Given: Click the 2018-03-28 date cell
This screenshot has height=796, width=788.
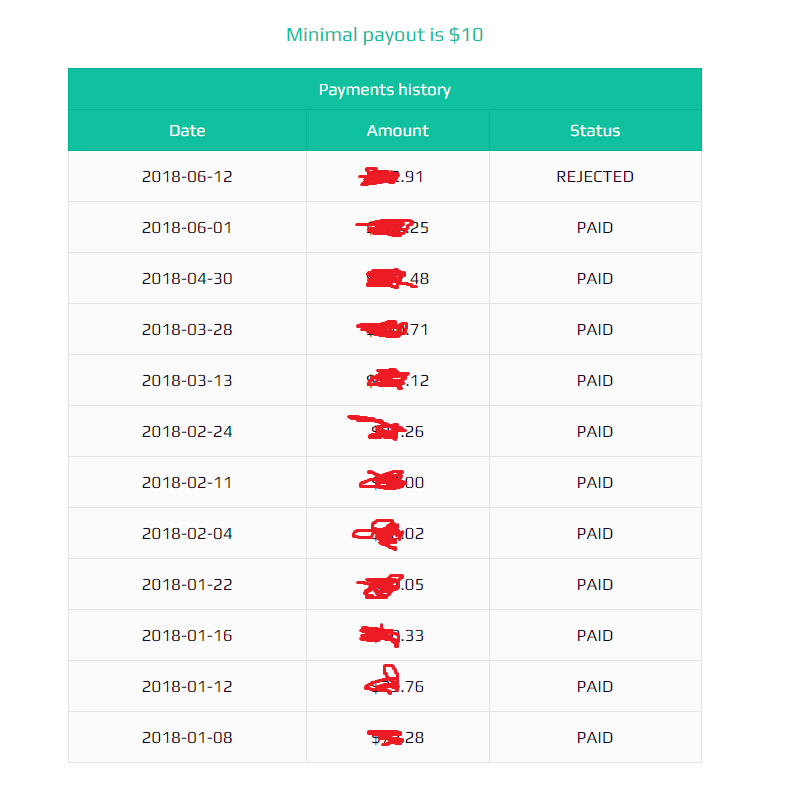Looking at the screenshot, I should (x=187, y=329).
